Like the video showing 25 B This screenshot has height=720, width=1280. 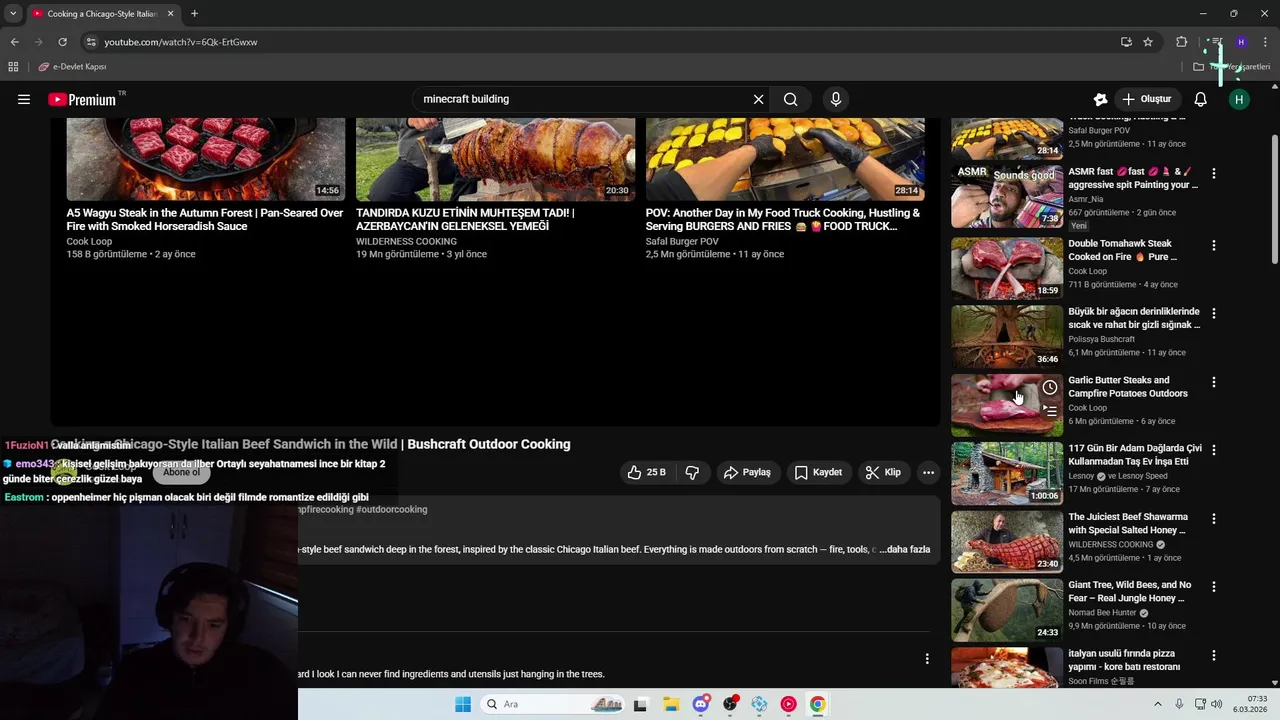click(646, 472)
